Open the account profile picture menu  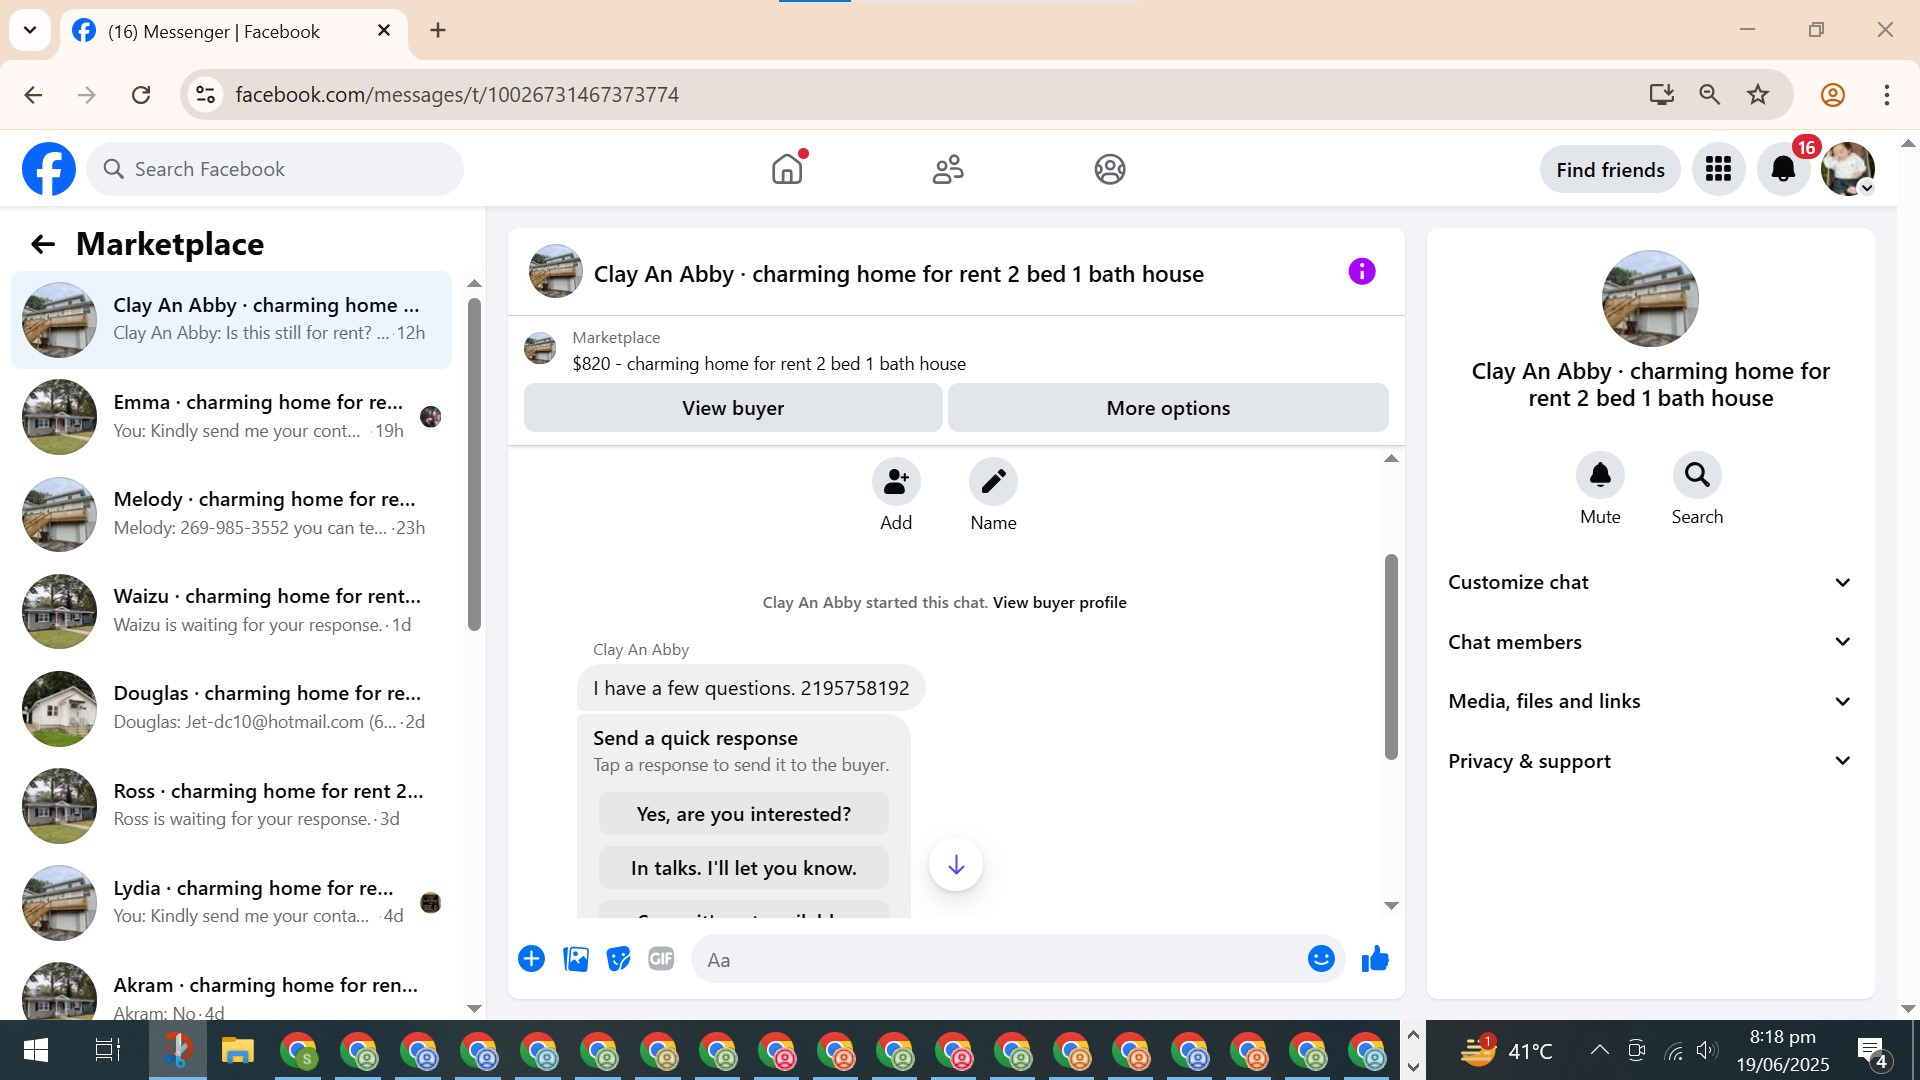(x=1847, y=169)
